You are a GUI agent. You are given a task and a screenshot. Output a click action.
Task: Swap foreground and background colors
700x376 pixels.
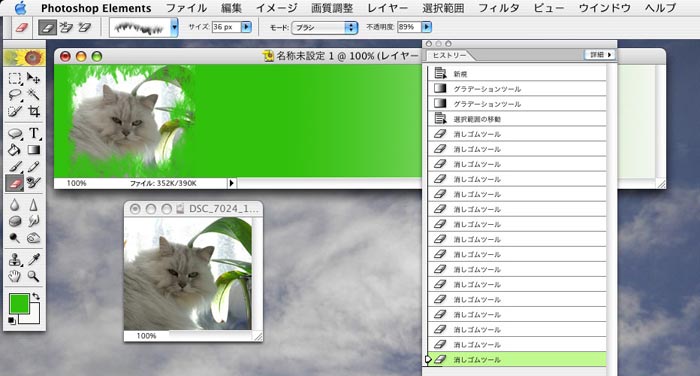click(36, 296)
